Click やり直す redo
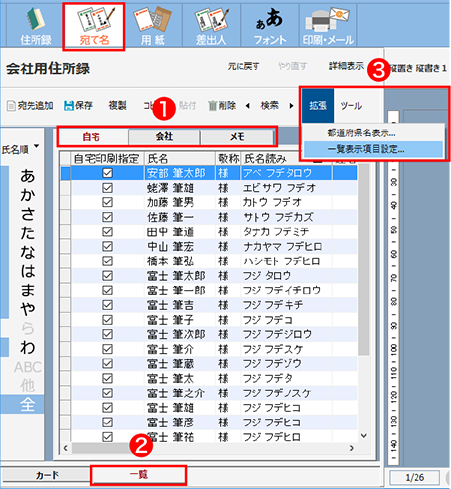Screen dimensions: 451x489 coord(292,67)
